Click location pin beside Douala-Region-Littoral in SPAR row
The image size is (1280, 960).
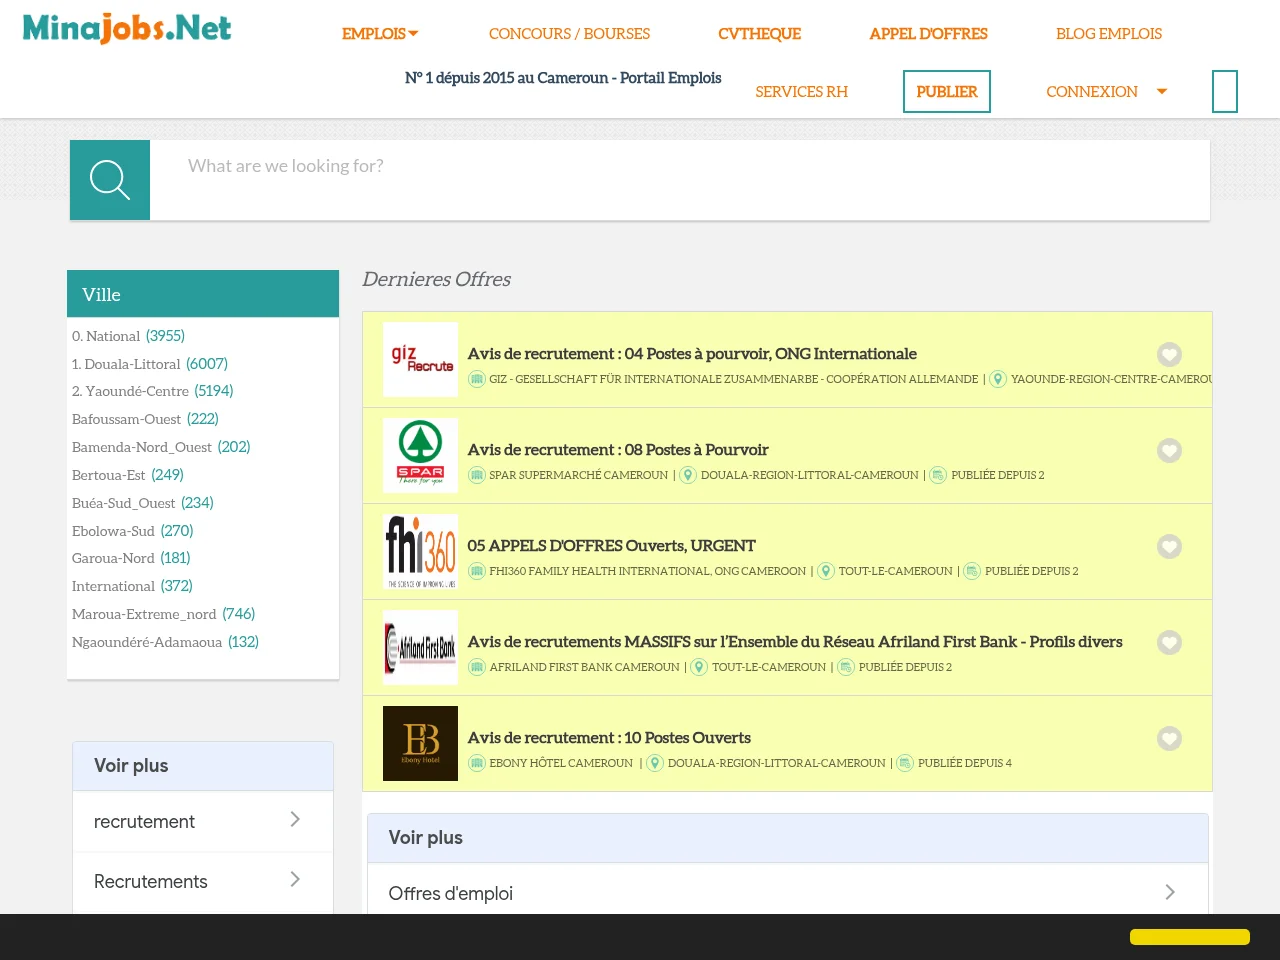pyautogui.click(x=688, y=475)
